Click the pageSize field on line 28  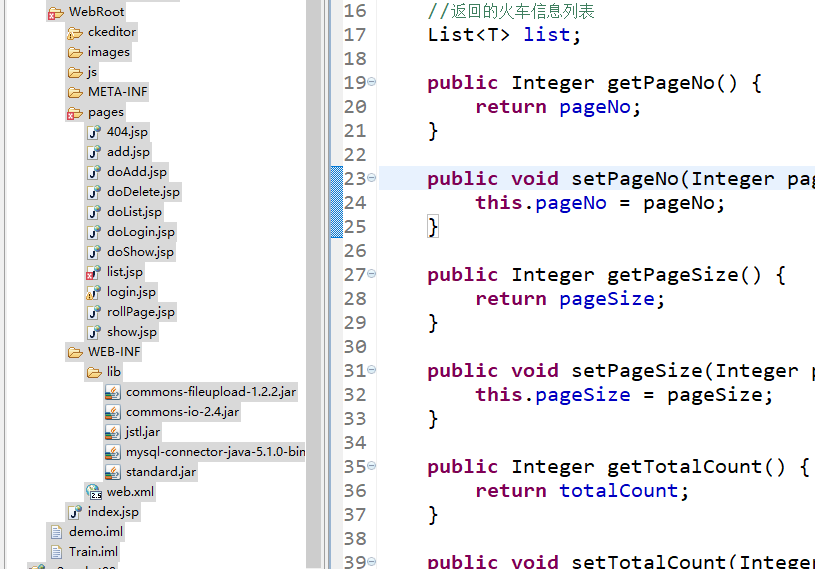(607, 299)
